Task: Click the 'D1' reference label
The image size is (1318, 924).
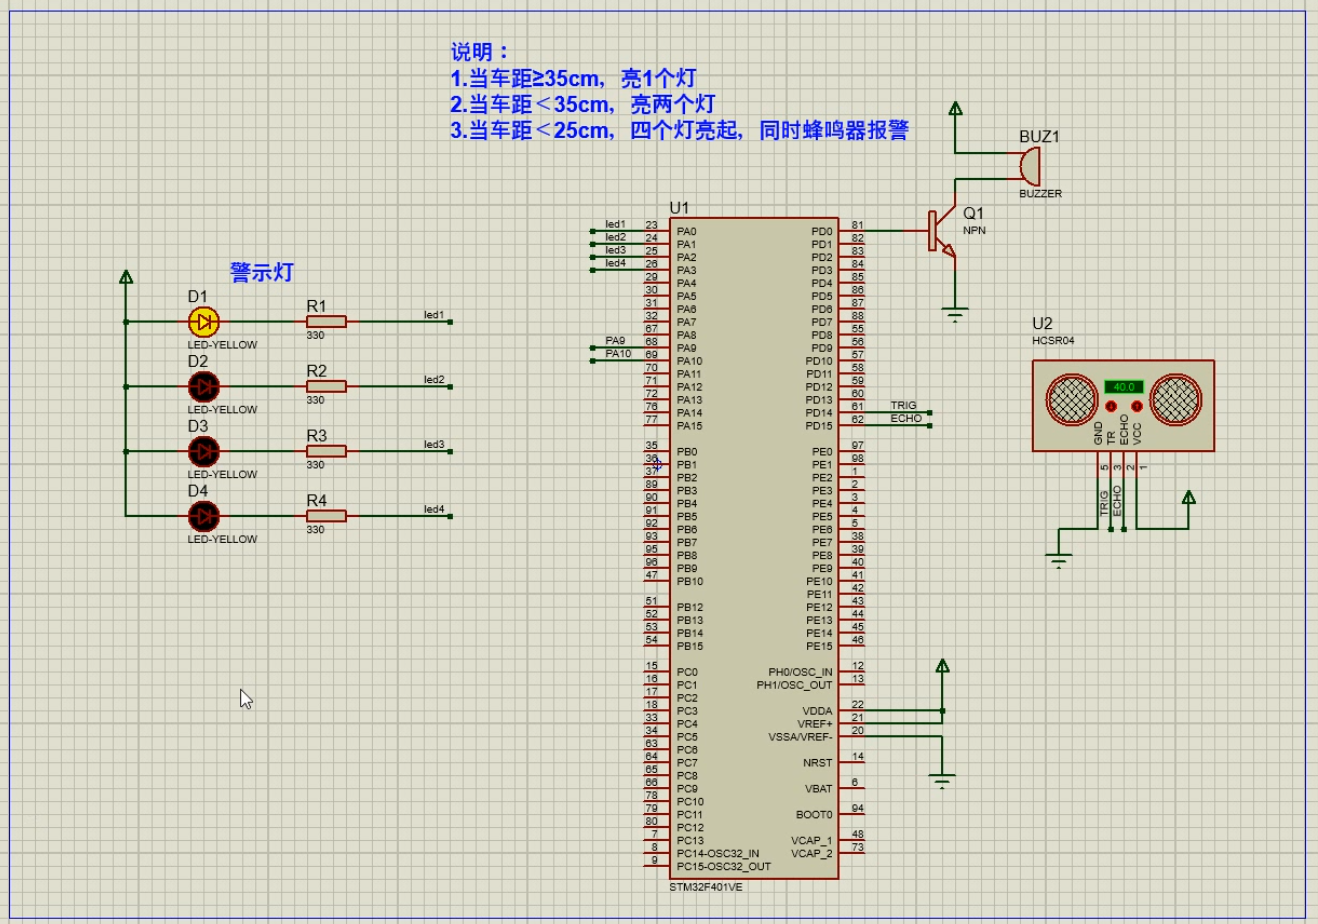Action: 198,297
